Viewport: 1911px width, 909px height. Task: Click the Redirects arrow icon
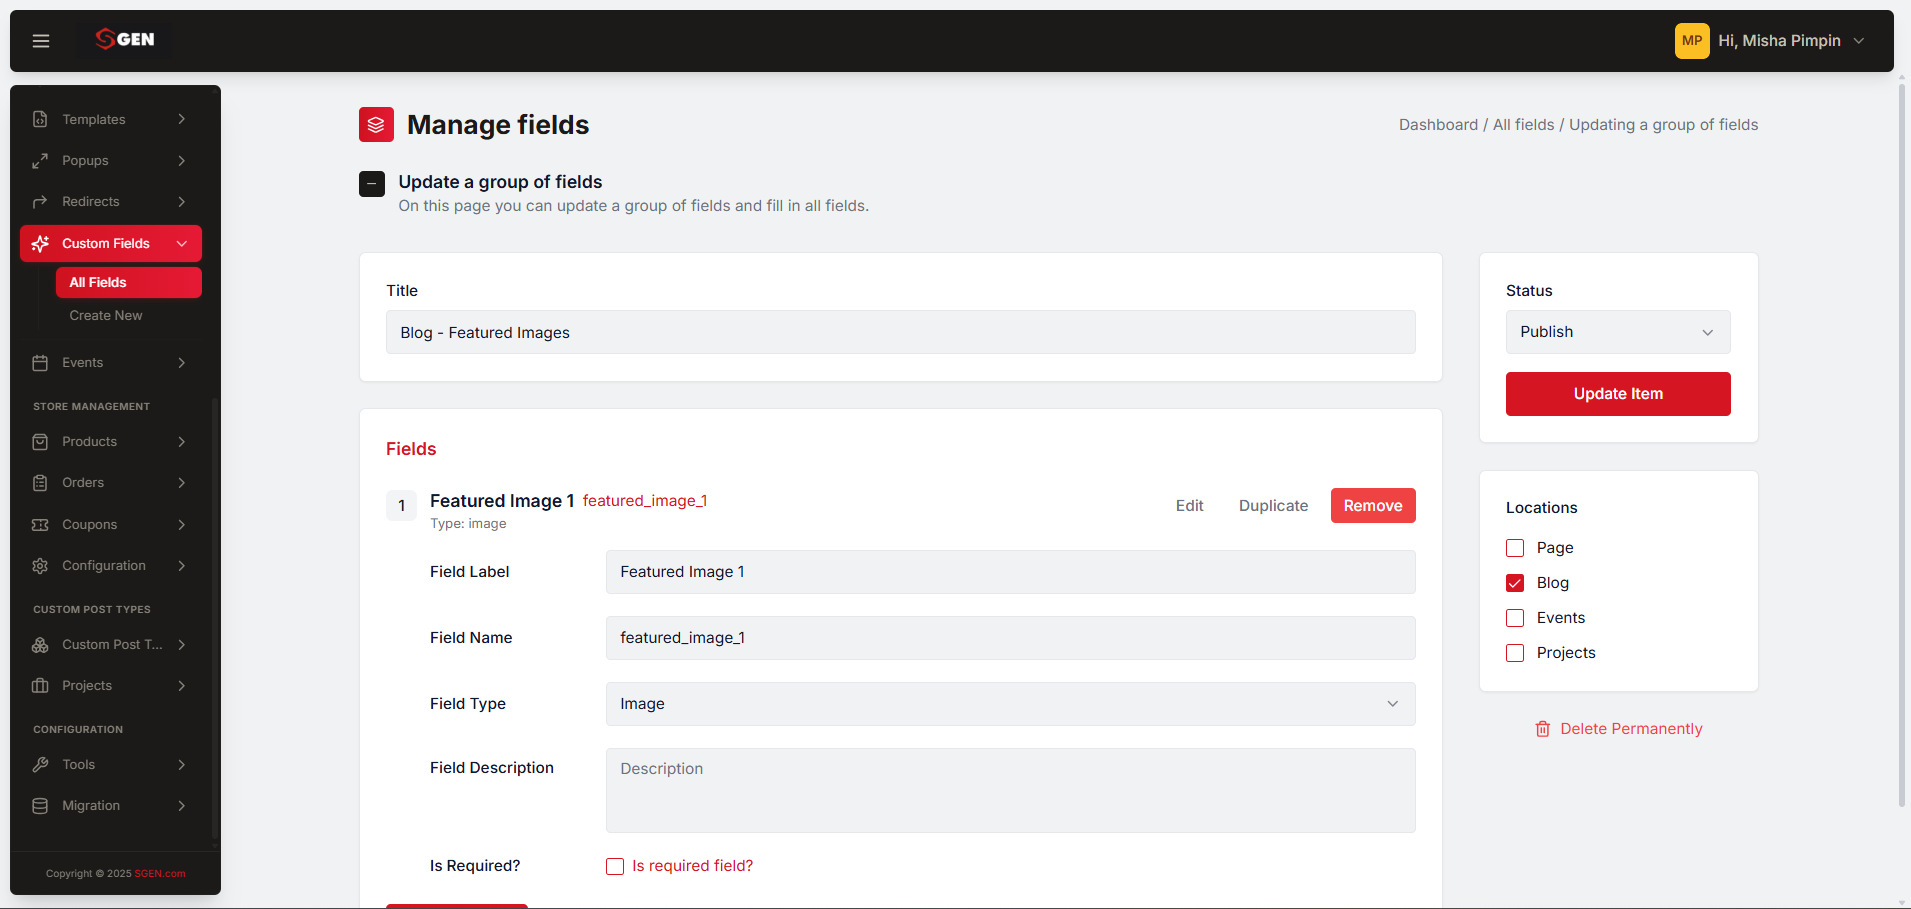[40, 202]
